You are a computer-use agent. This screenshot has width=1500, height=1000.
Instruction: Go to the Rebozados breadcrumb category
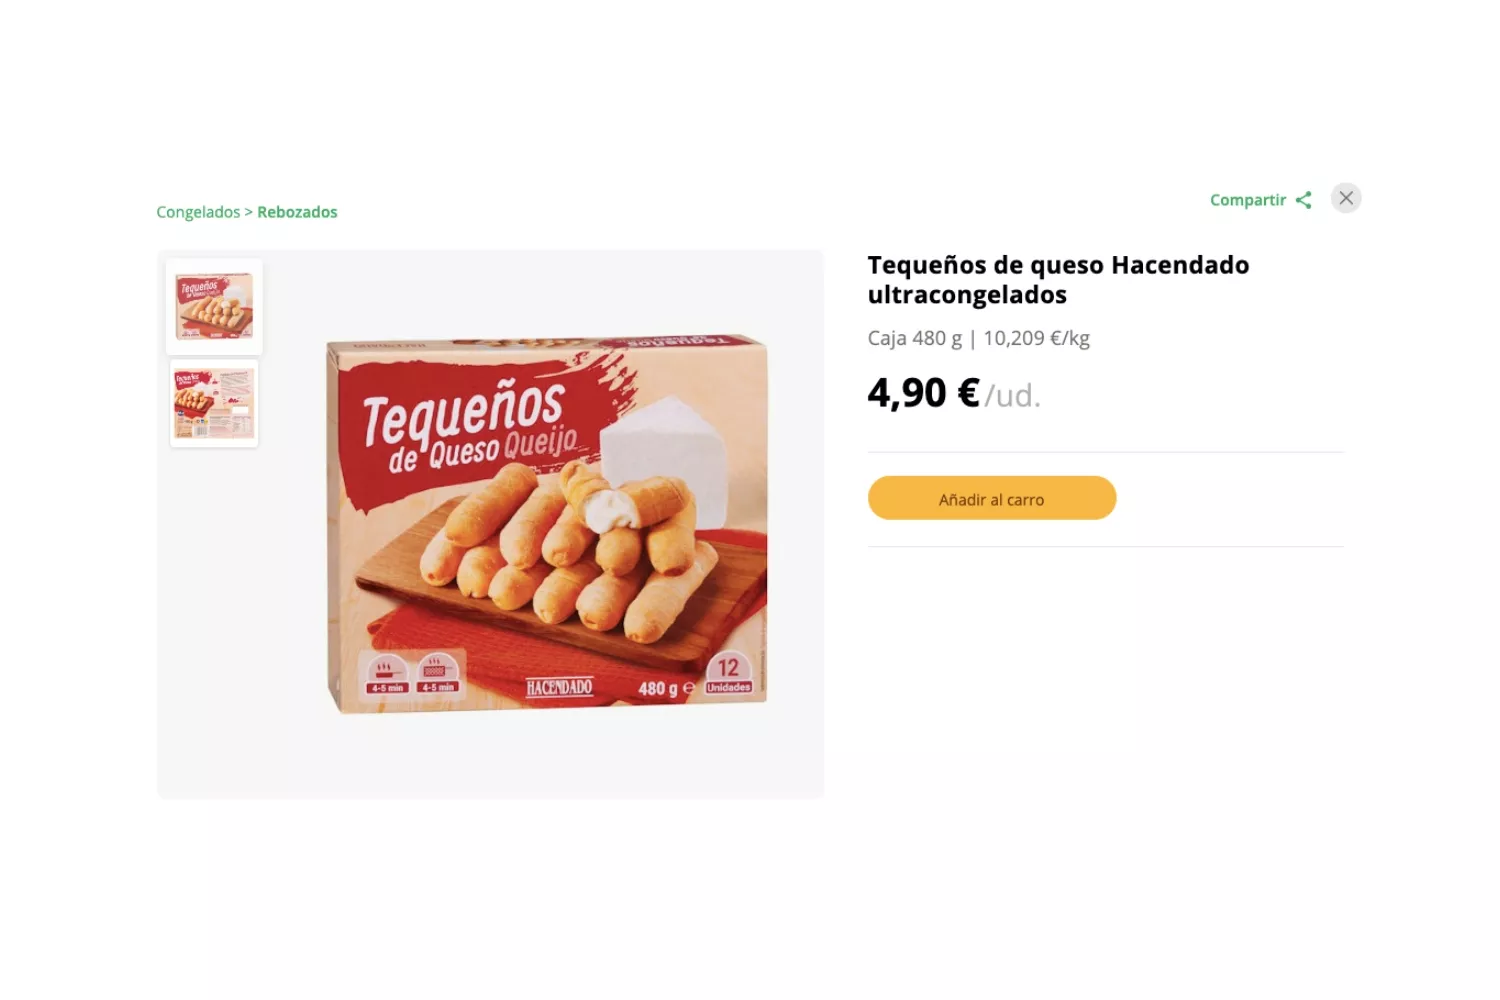click(297, 212)
